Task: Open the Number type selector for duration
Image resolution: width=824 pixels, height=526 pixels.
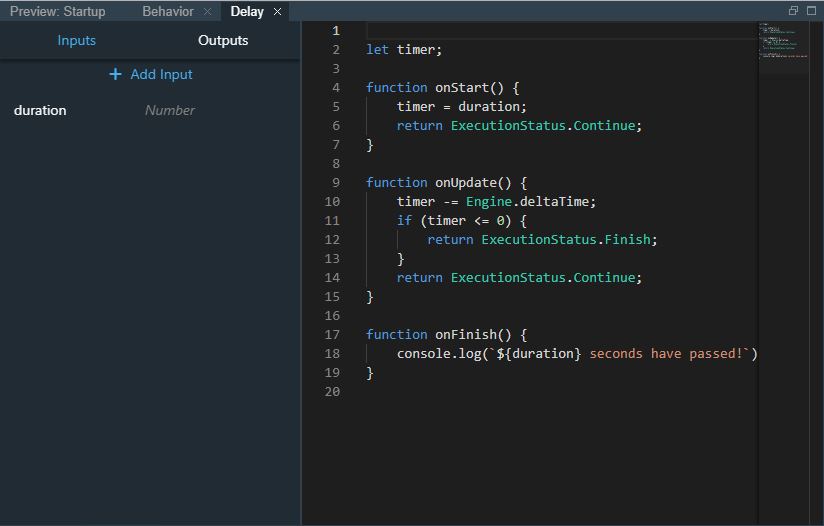Action: 170,110
